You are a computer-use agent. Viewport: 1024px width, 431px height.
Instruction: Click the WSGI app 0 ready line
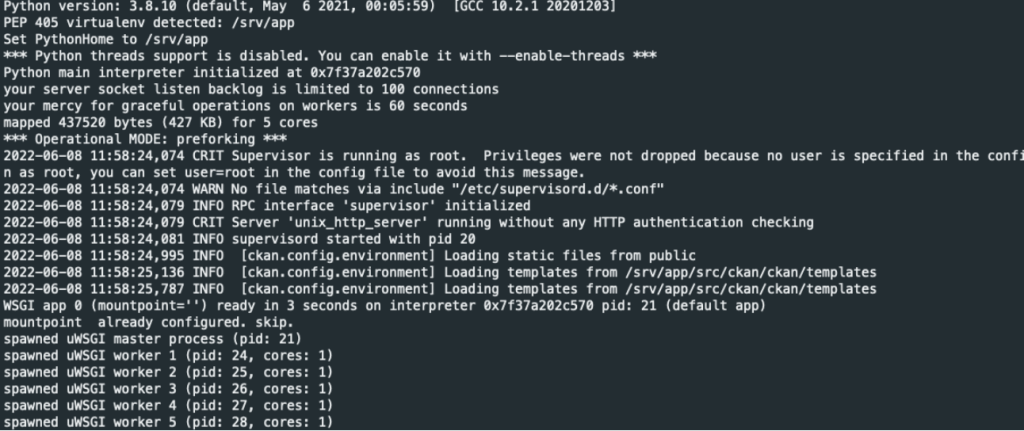coord(384,306)
